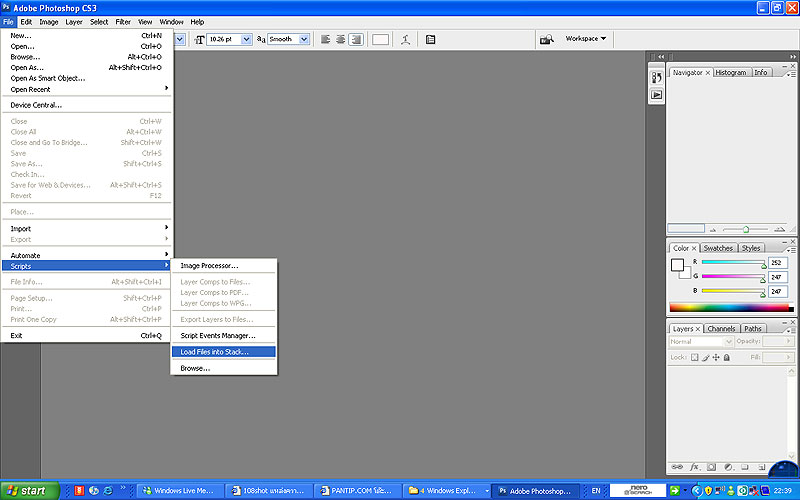Click the Create new layer icon
Screen dimensions: 800x500
point(761,467)
